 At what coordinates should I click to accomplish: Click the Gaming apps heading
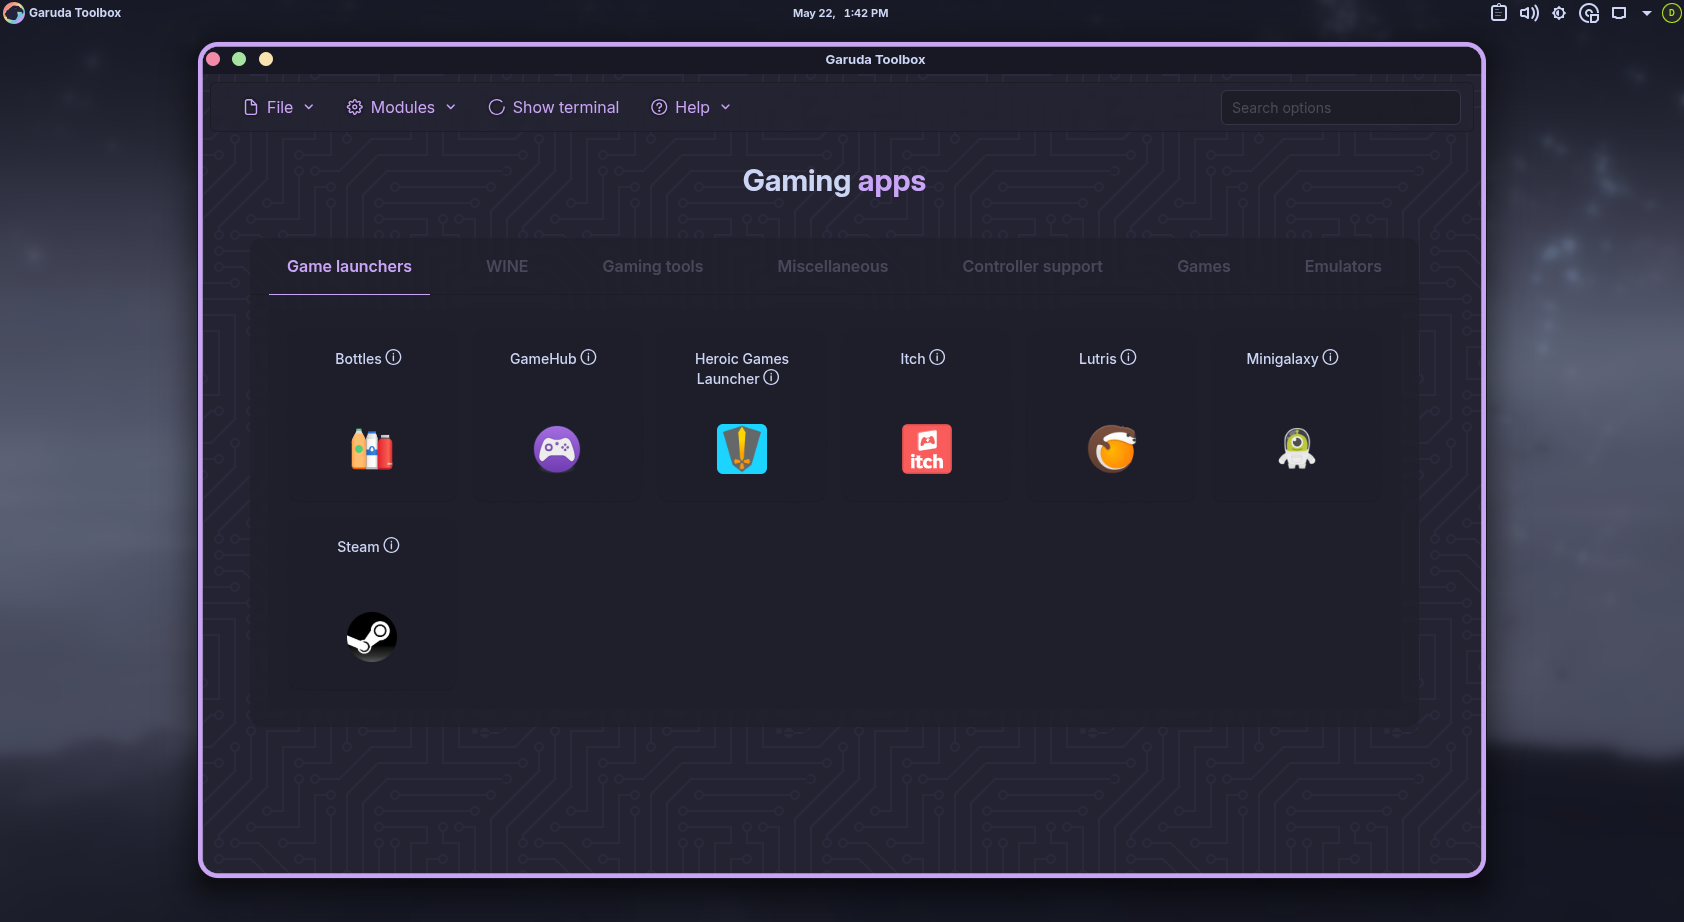click(834, 181)
